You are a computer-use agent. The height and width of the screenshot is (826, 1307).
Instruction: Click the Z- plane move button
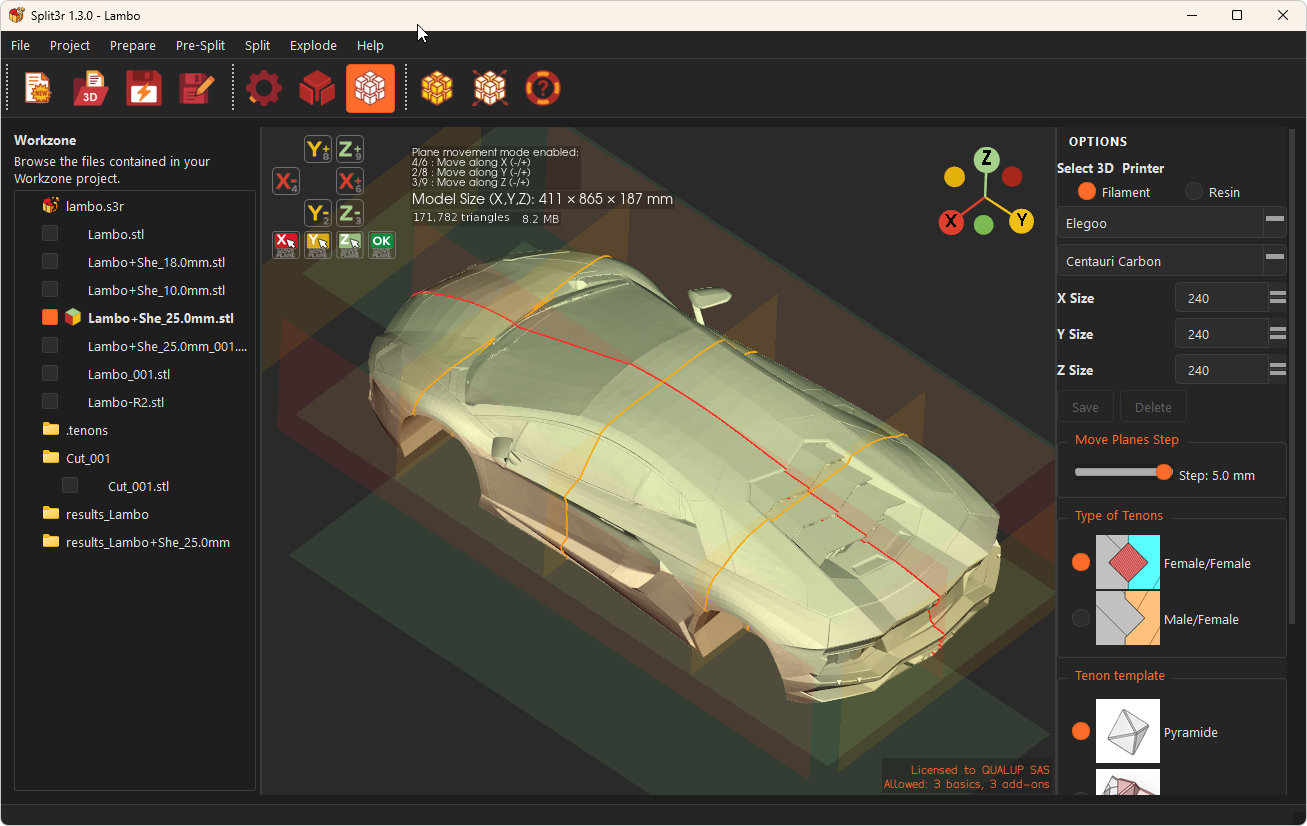[x=350, y=213]
